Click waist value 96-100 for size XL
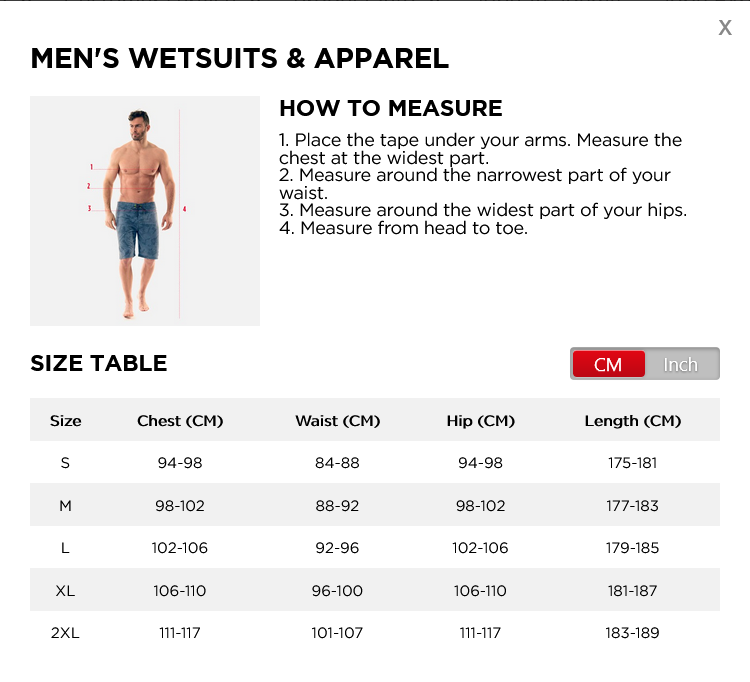This screenshot has height=682, width=750. (x=337, y=591)
